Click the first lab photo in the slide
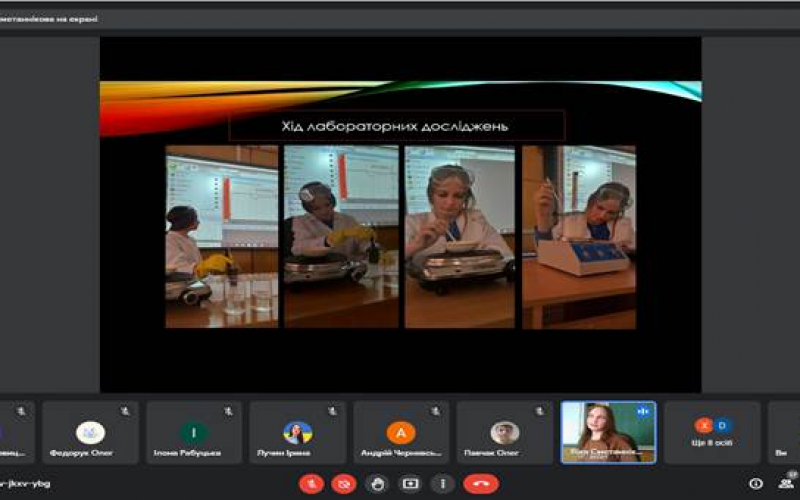 click(x=222, y=237)
